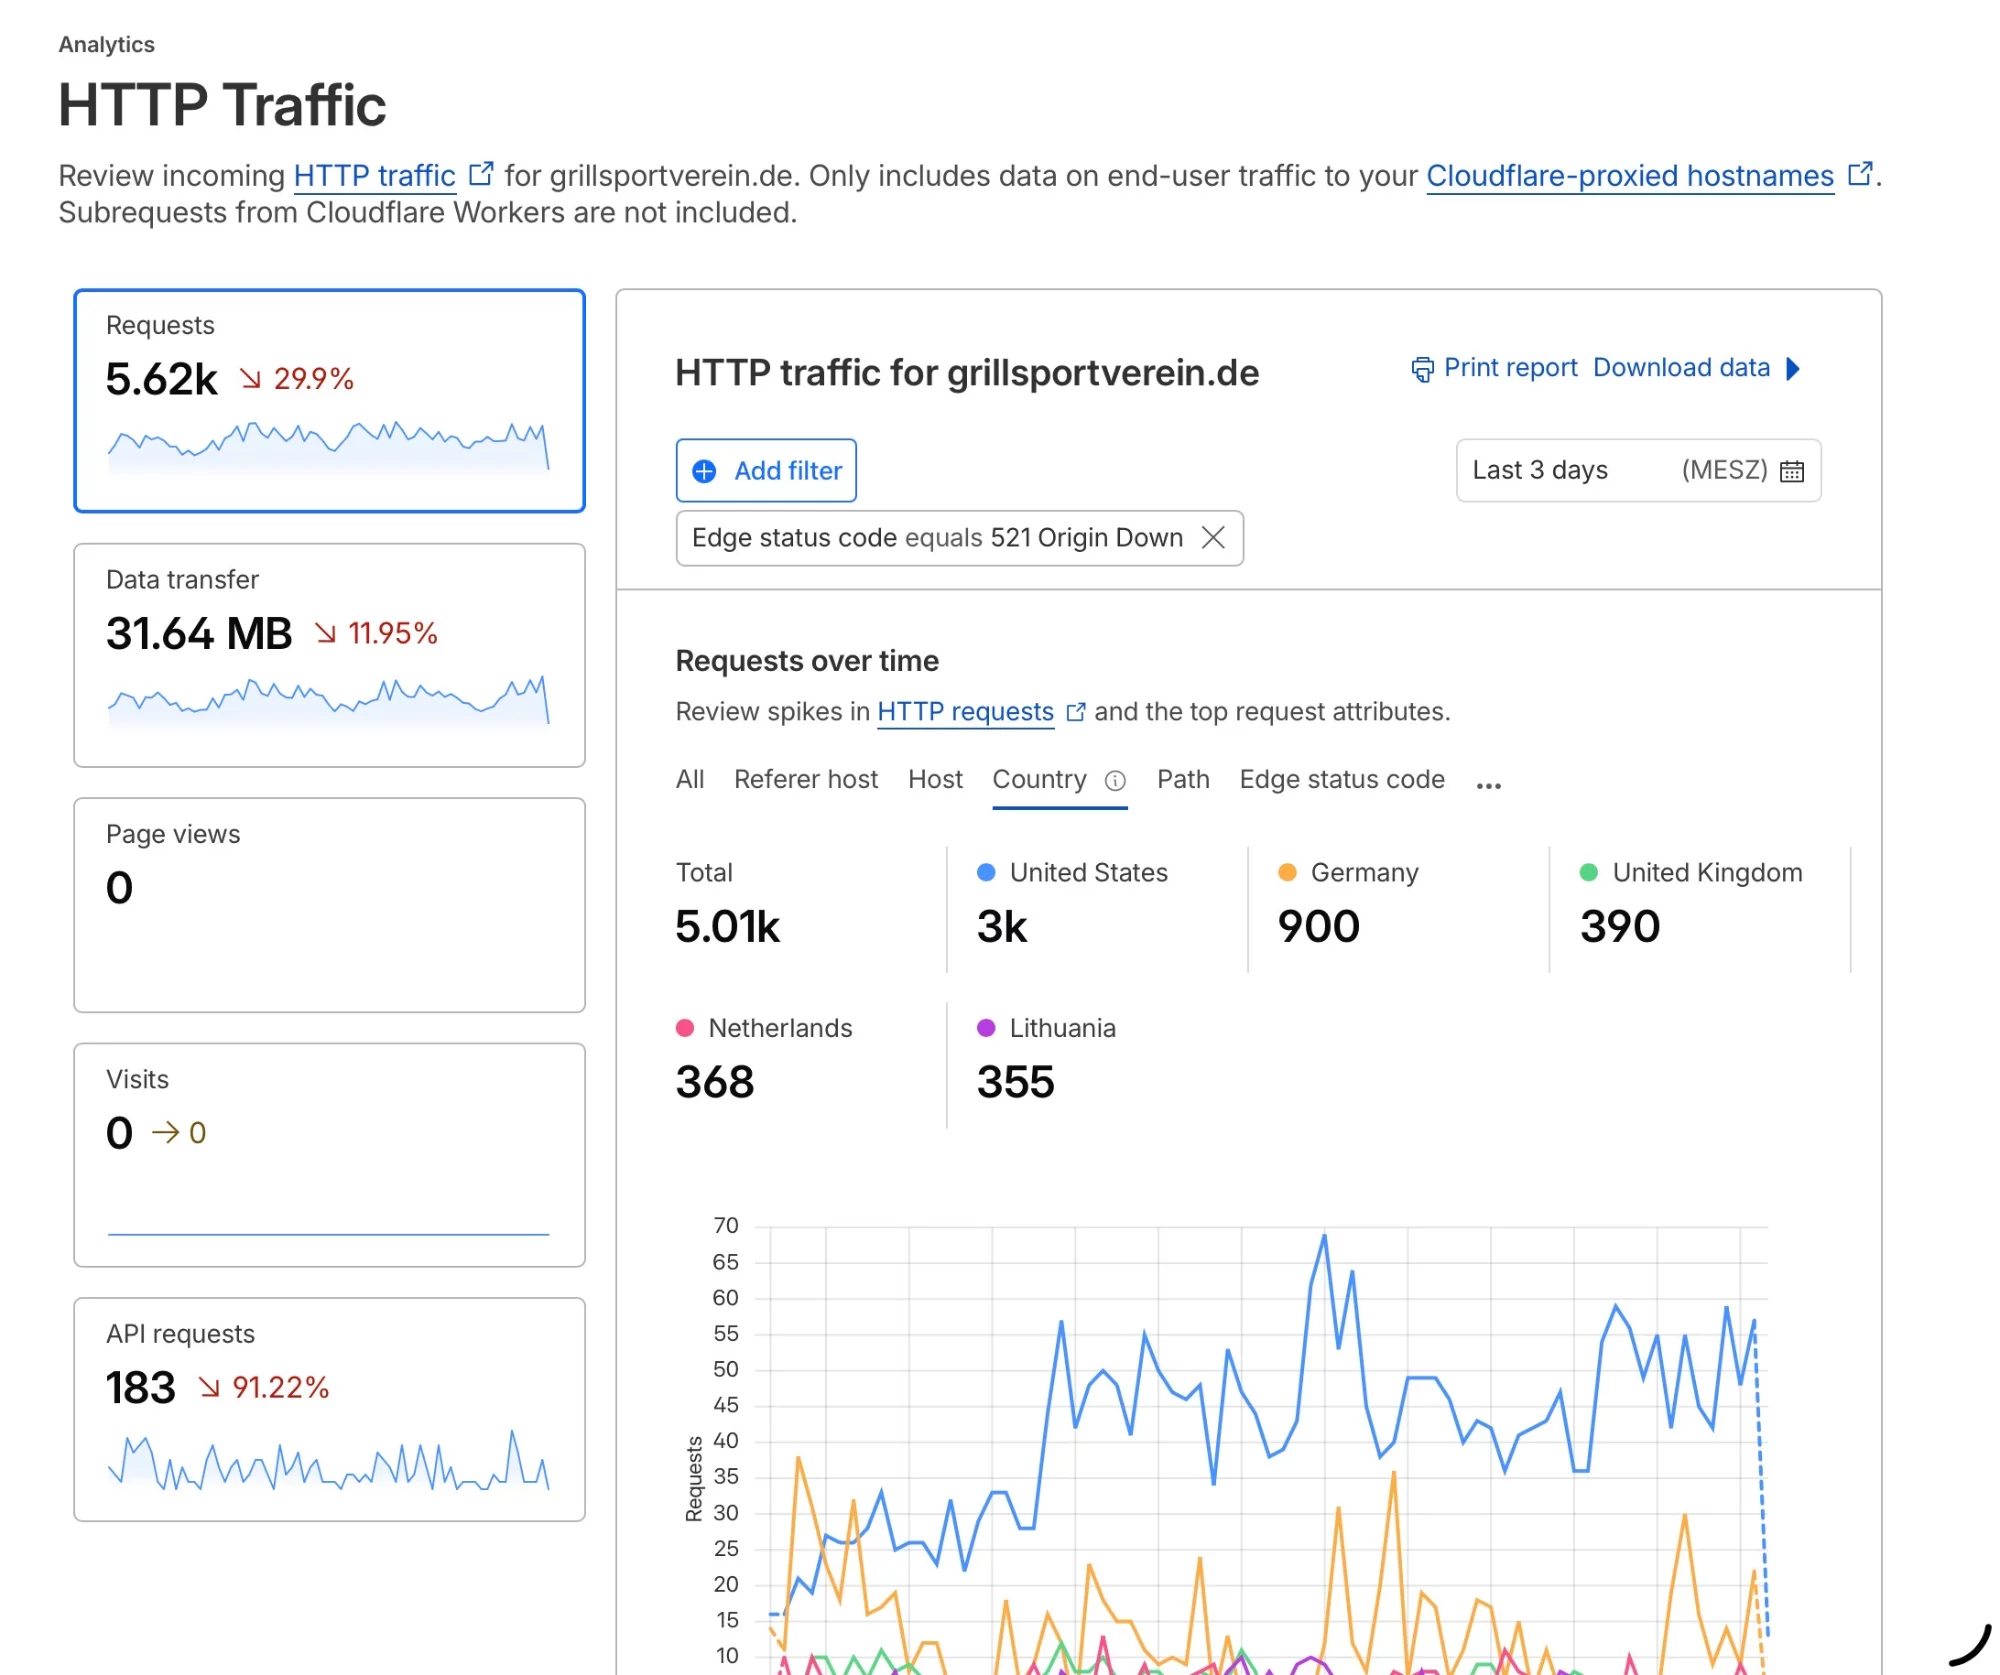Click the info icon next to Country tab
The image size is (2000, 1675).
click(x=1115, y=780)
